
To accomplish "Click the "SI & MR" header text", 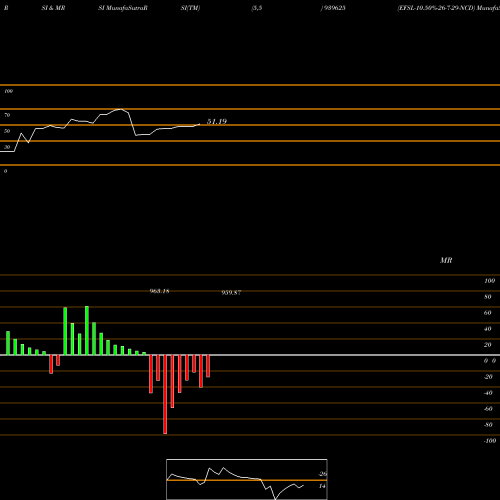I will click(53, 8).
